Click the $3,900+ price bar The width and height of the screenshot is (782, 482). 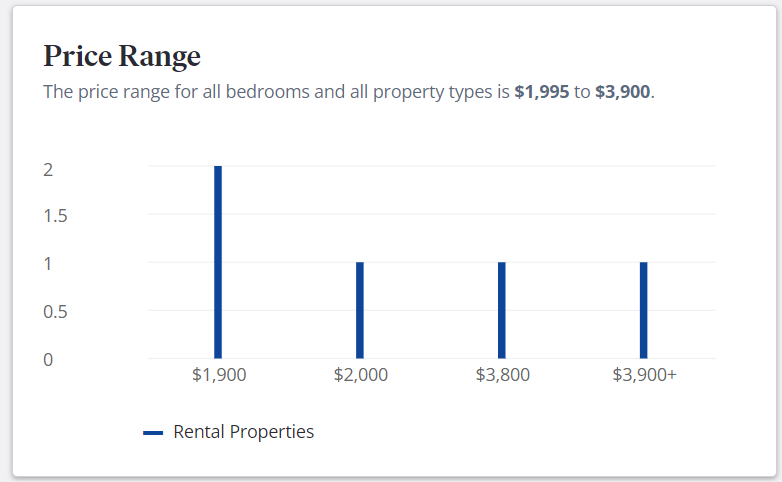point(644,310)
